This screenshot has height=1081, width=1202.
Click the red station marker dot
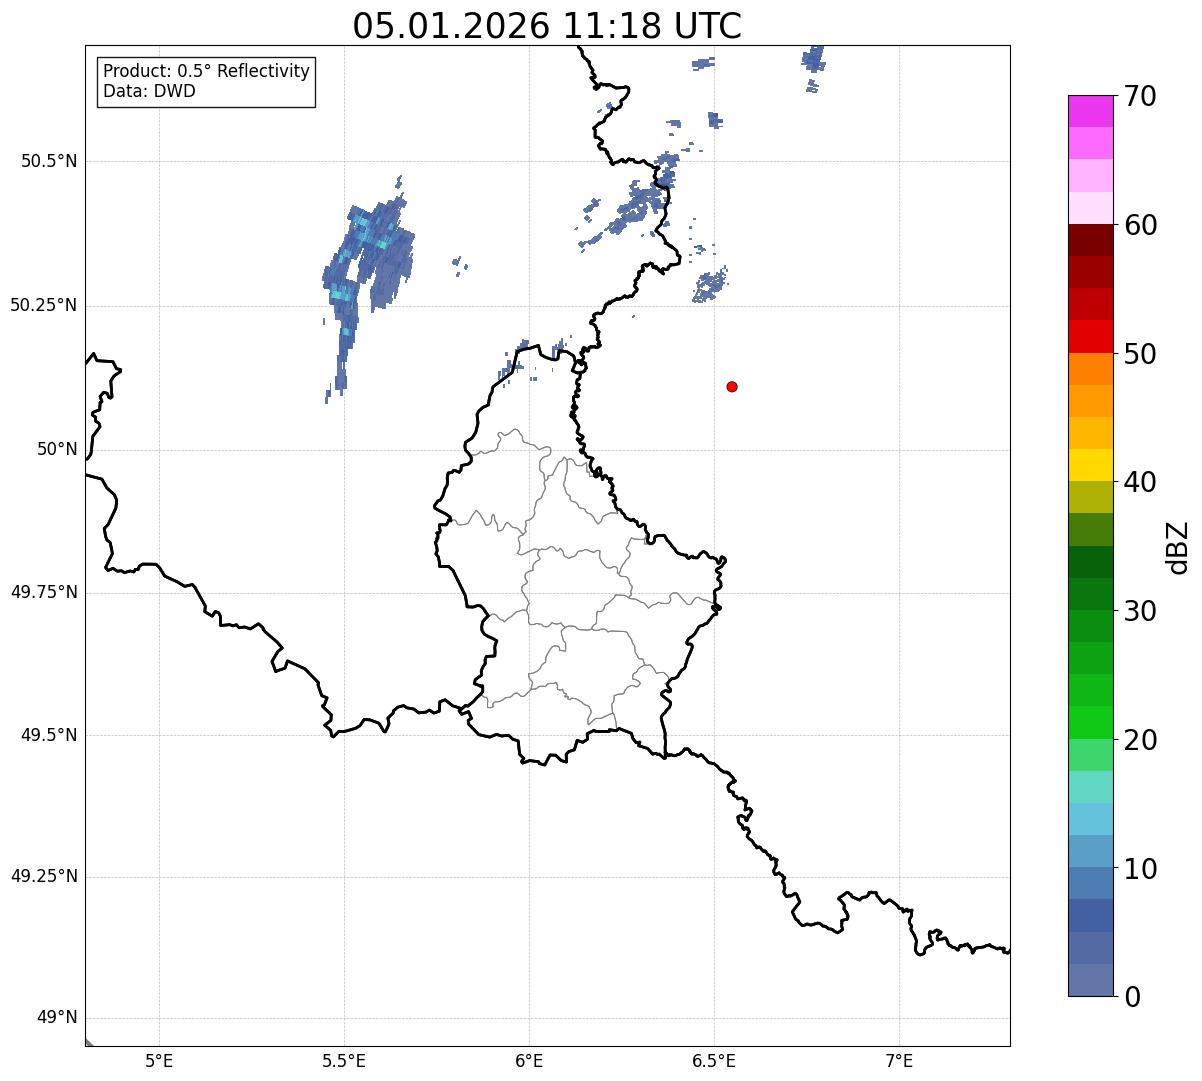(x=732, y=386)
